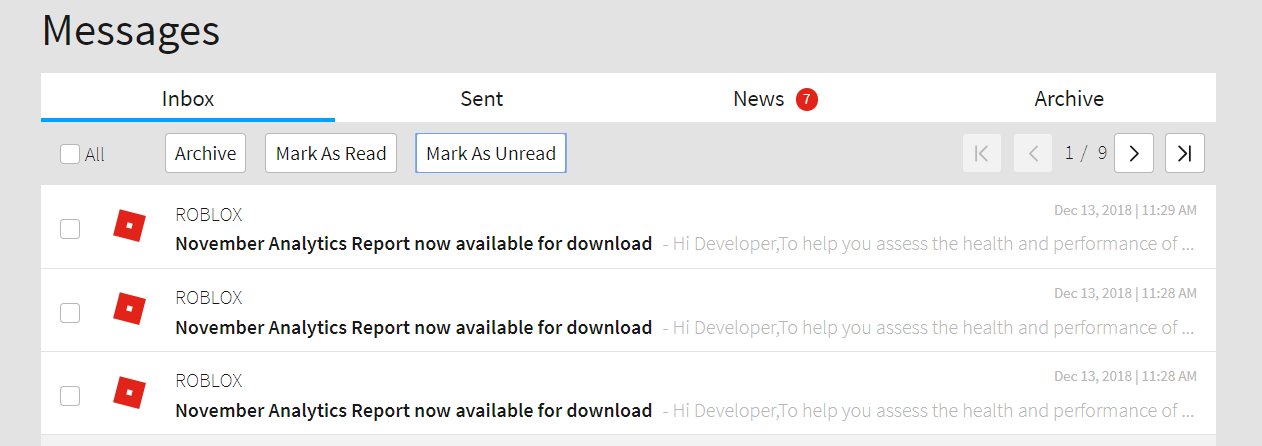Jump to the last page of messages
This screenshot has width=1262, height=446.
coord(1185,153)
